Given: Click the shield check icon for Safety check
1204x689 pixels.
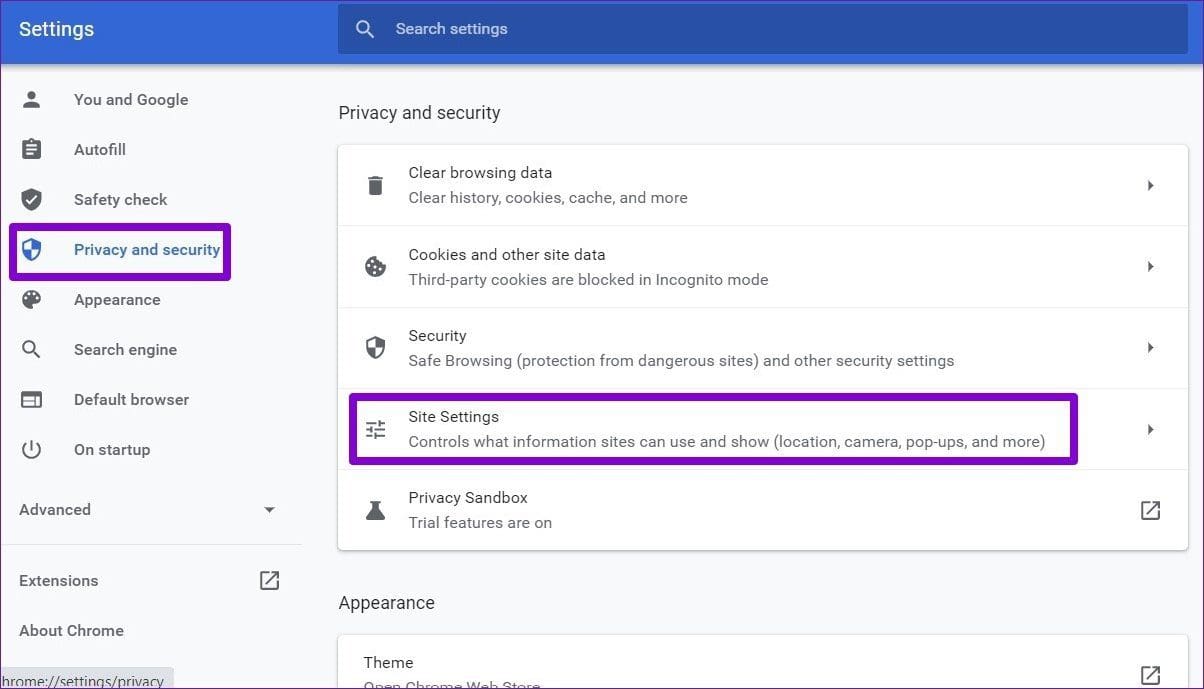Looking at the screenshot, I should (32, 199).
